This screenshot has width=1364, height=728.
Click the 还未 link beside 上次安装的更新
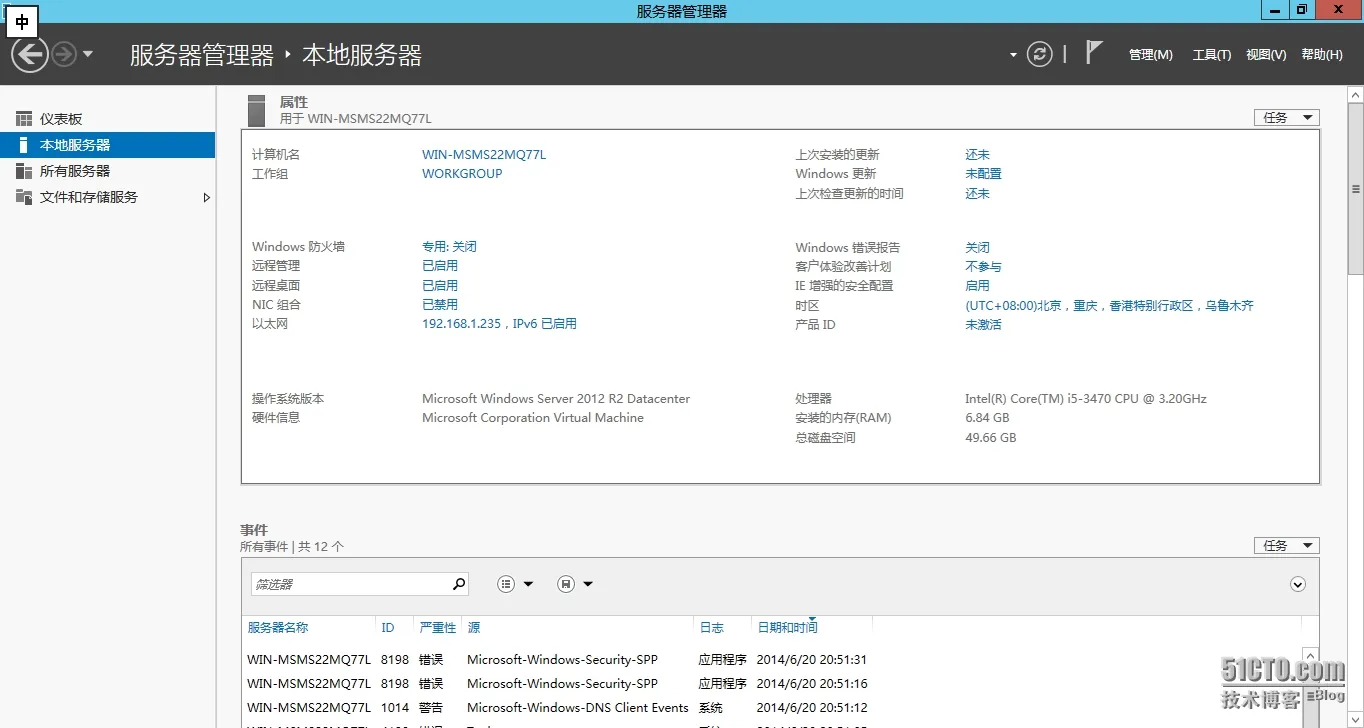(977, 155)
